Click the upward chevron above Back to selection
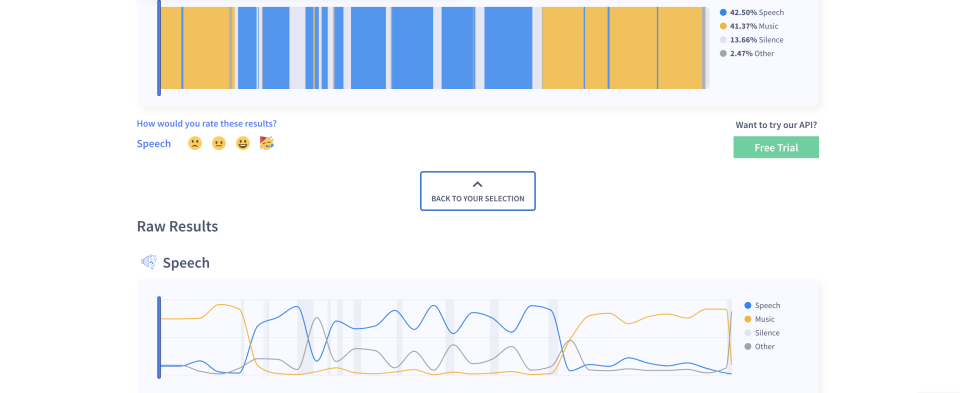Viewport: 960px width, 393px height. point(478,184)
